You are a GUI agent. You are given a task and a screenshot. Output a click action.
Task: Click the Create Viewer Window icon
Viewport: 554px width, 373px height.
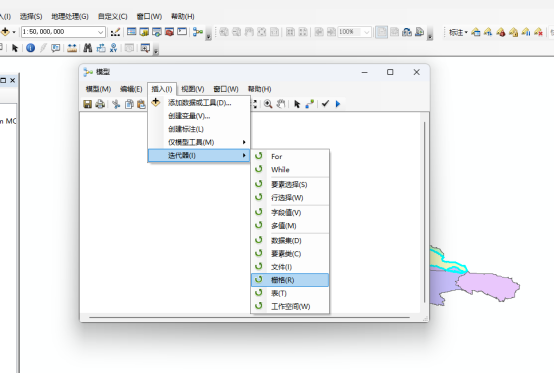[145, 48]
